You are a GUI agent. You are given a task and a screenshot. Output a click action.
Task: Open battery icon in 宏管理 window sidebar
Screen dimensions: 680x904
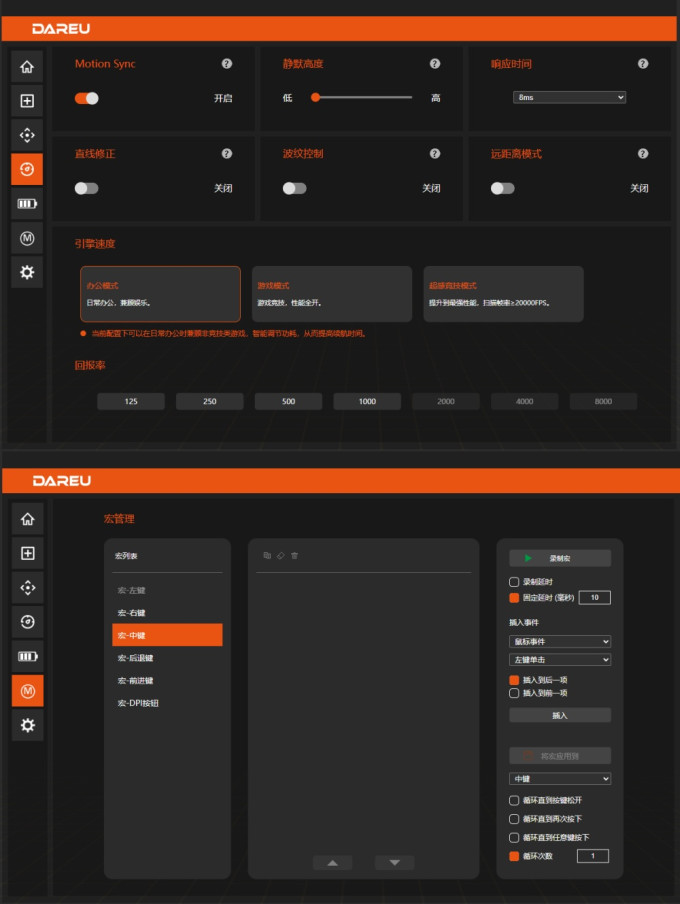[x=28, y=656]
